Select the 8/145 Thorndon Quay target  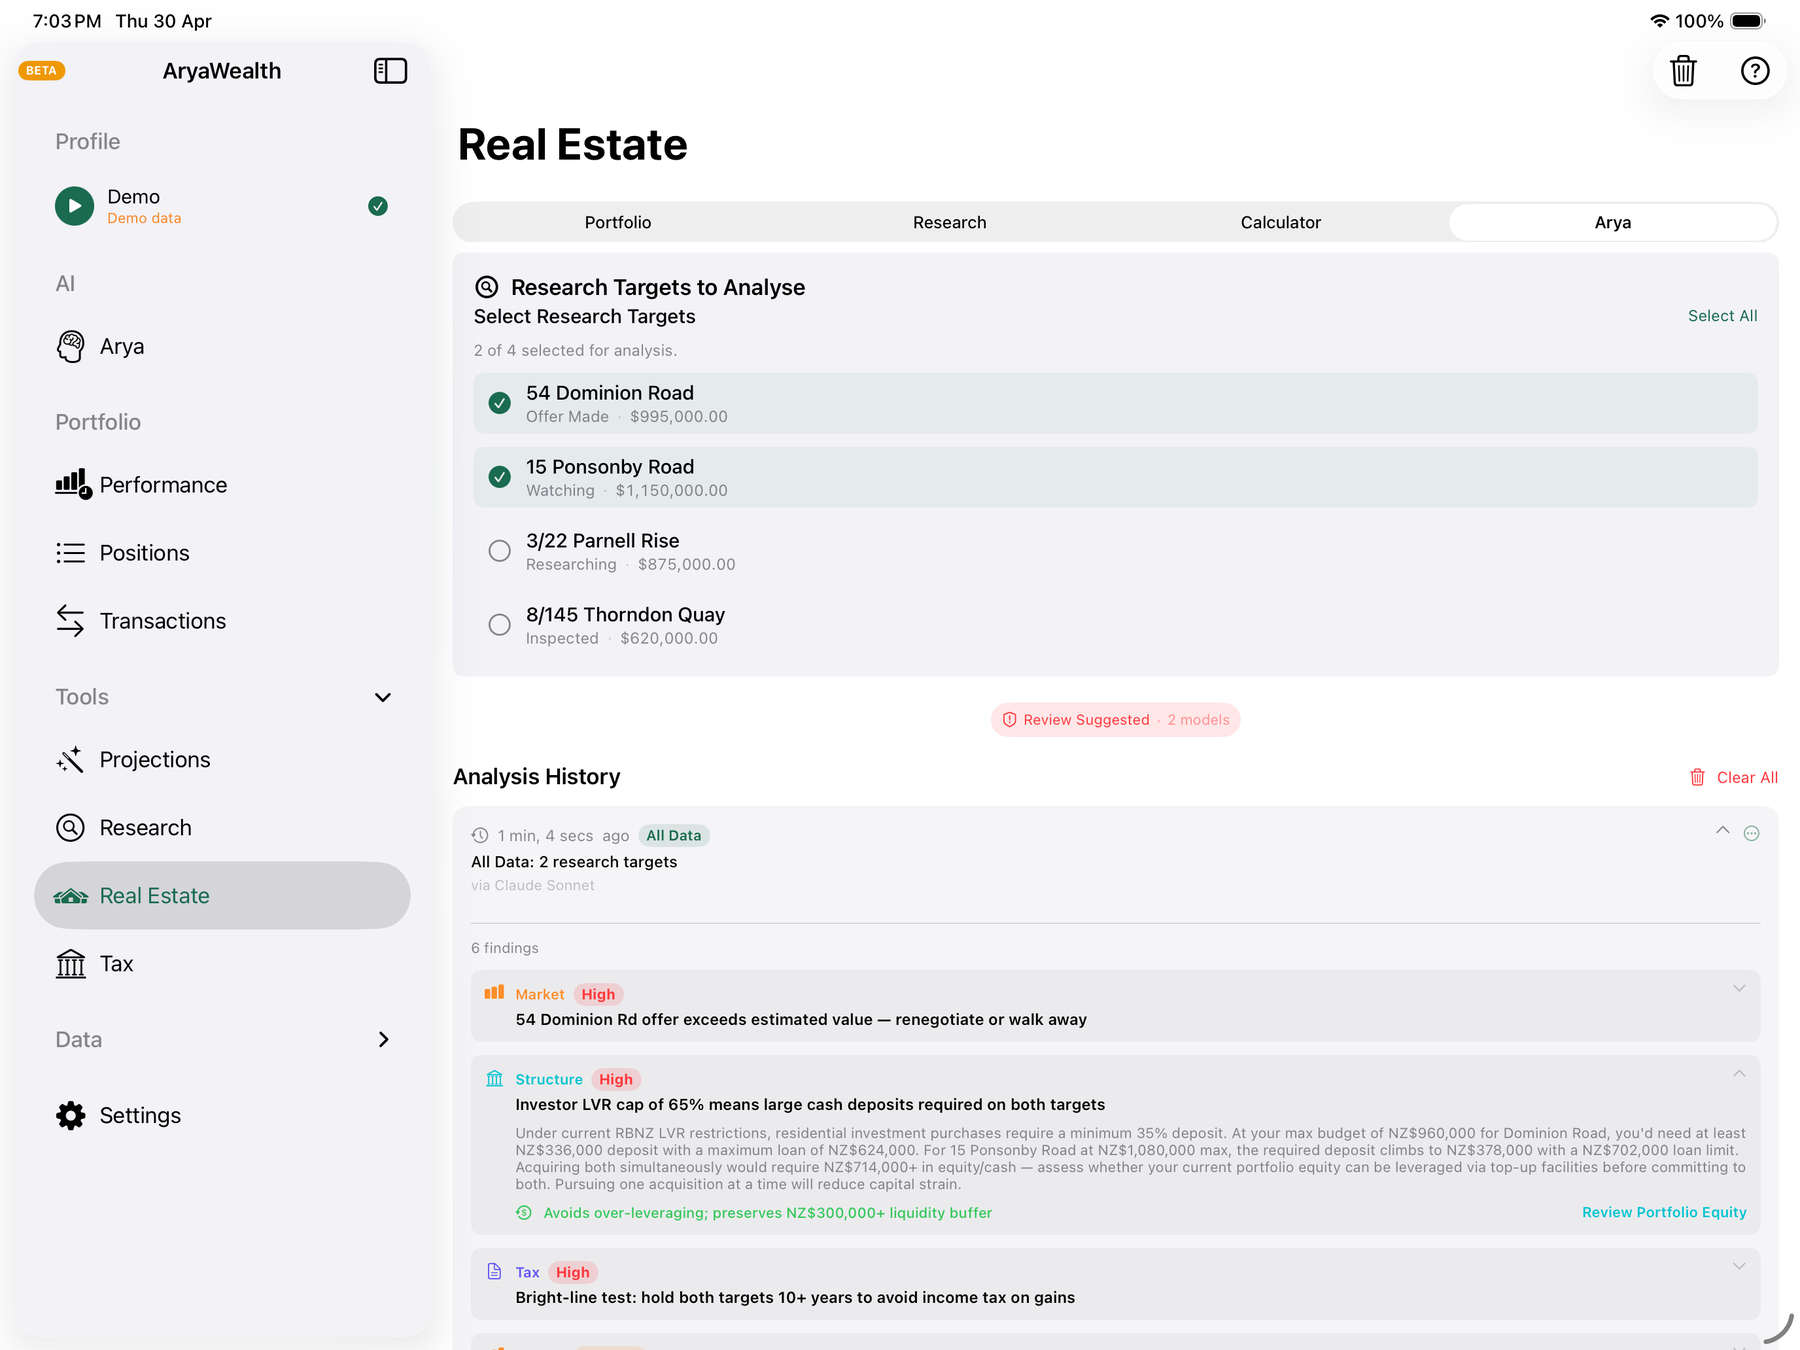[x=500, y=625]
